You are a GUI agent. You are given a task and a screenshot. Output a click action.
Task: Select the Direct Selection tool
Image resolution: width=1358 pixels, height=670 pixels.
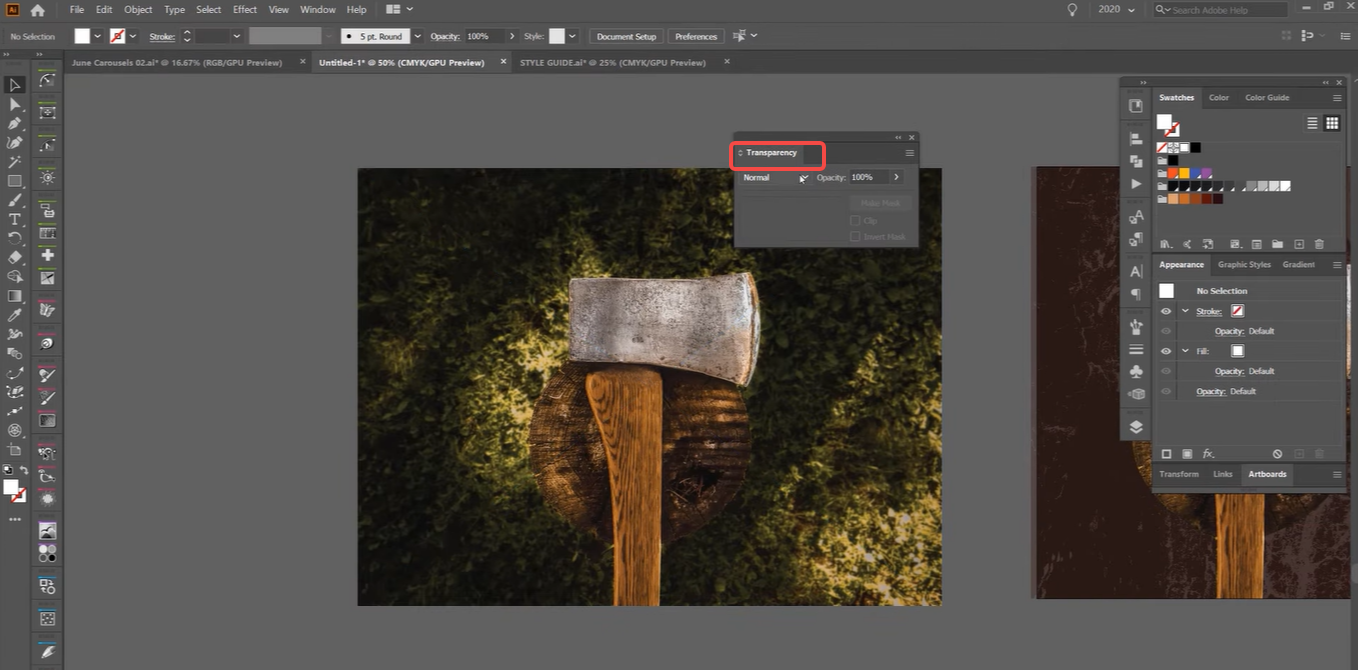click(x=14, y=104)
